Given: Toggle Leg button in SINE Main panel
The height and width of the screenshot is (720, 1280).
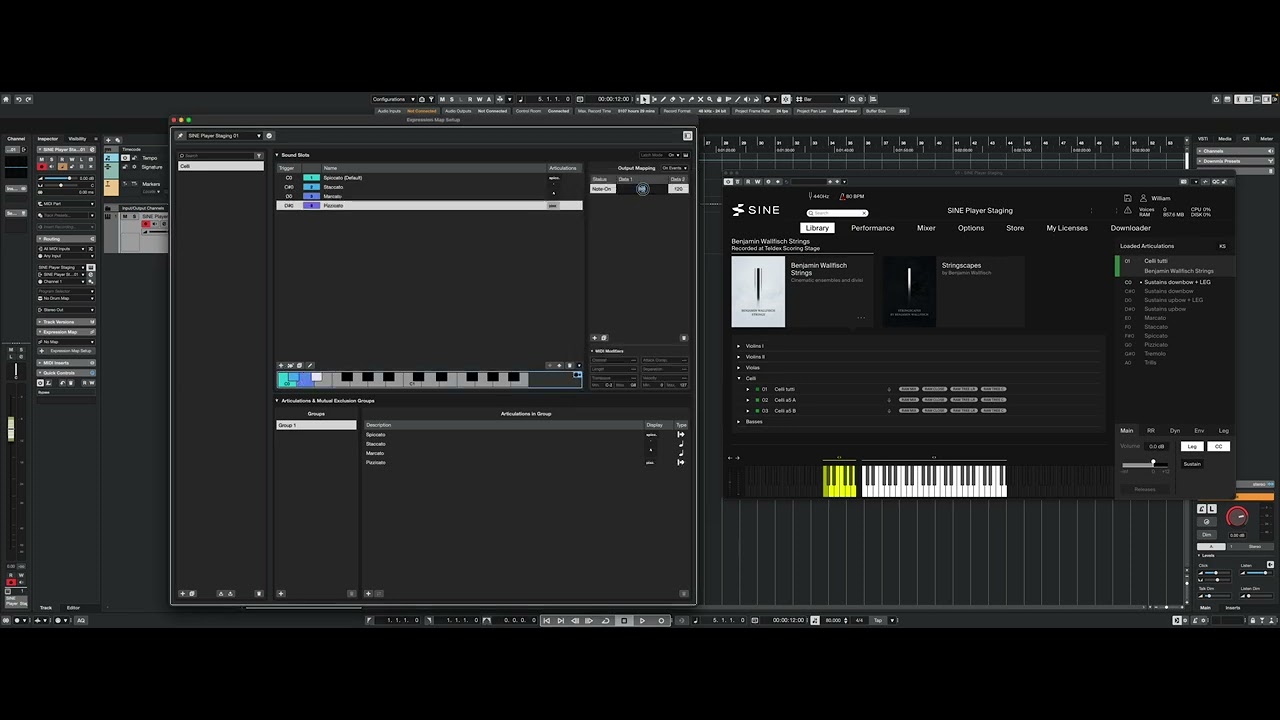Looking at the screenshot, I should (x=1192, y=446).
